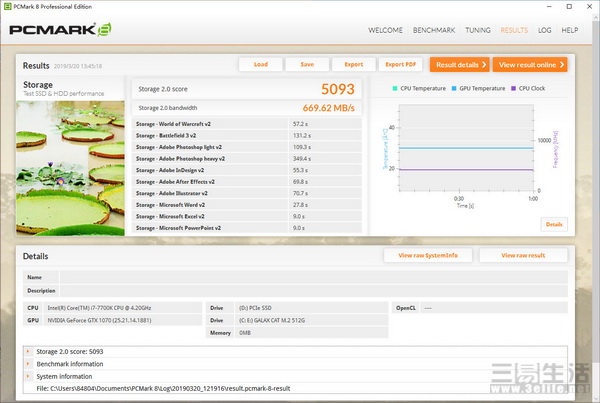Screen dimensions: 600x403
Task: Select the Adobe Photoshop light v2 row
Action: point(247,147)
